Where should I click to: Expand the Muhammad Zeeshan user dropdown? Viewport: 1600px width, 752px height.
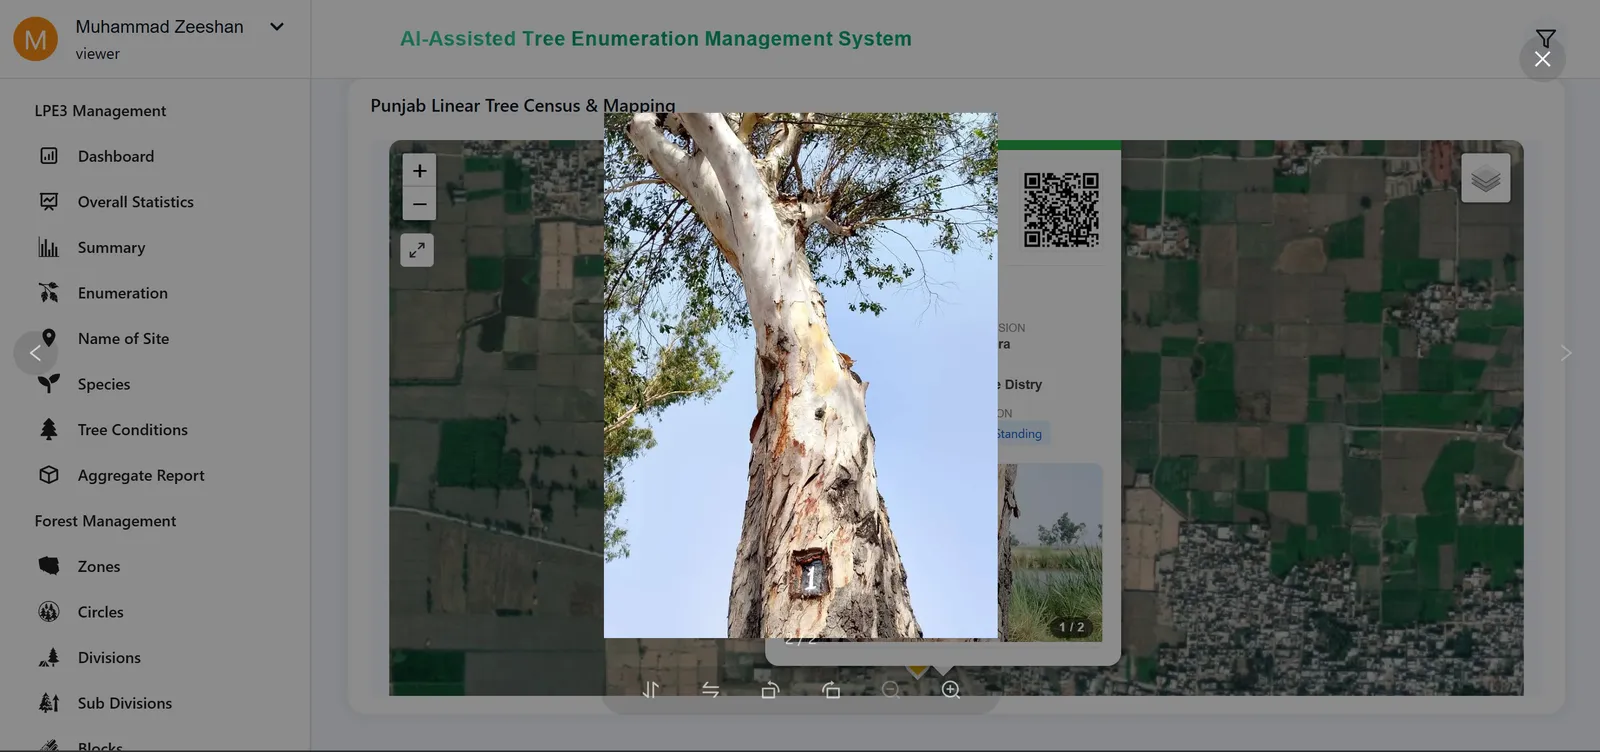pyautogui.click(x=277, y=27)
